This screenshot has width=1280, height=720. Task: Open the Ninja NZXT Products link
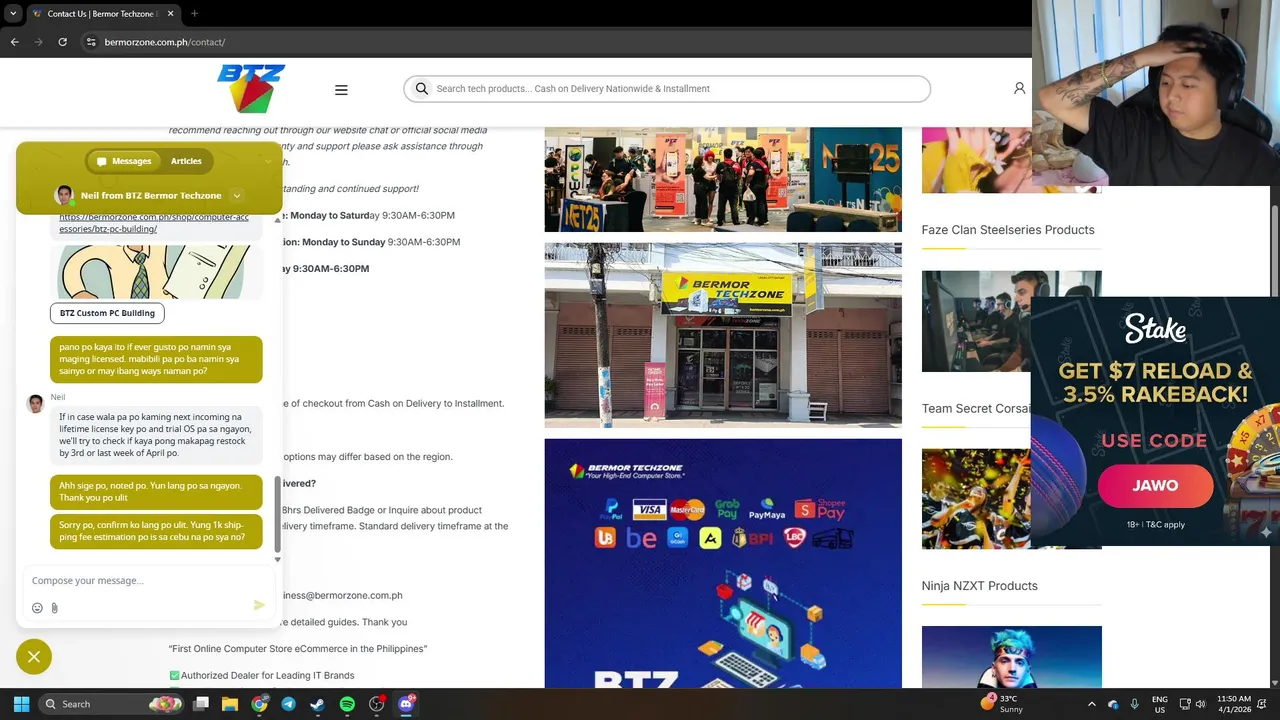click(x=979, y=586)
